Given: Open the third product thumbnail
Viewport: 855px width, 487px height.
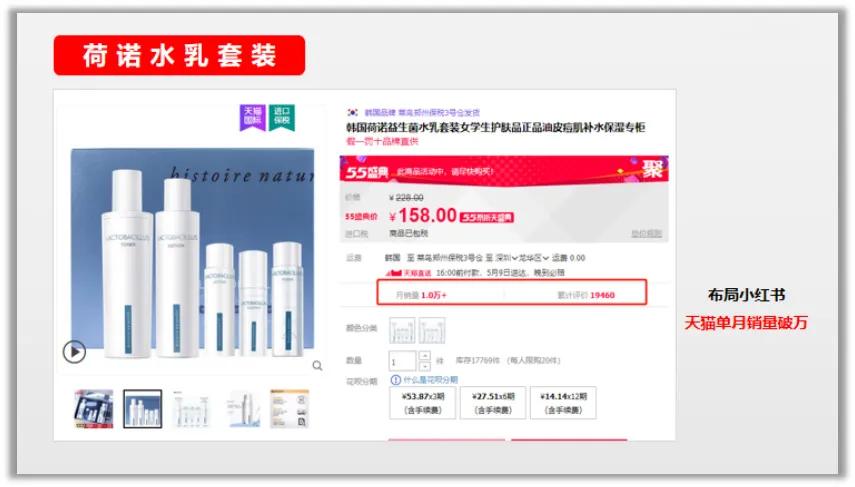Looking at the screenshot, I should click(x=191, y=409).
